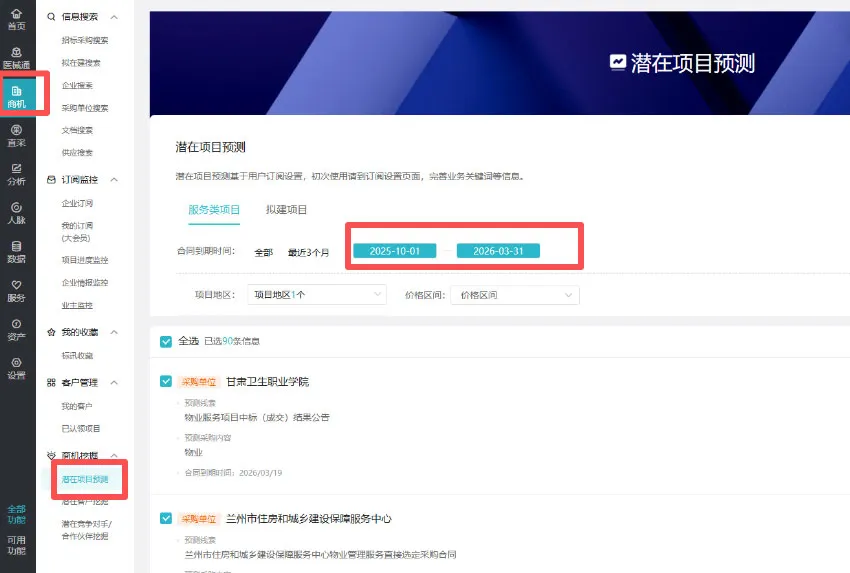Open the 项目地区 dropdown
The height and width of the screenshot is (573, 850).
tap(316, 295)
